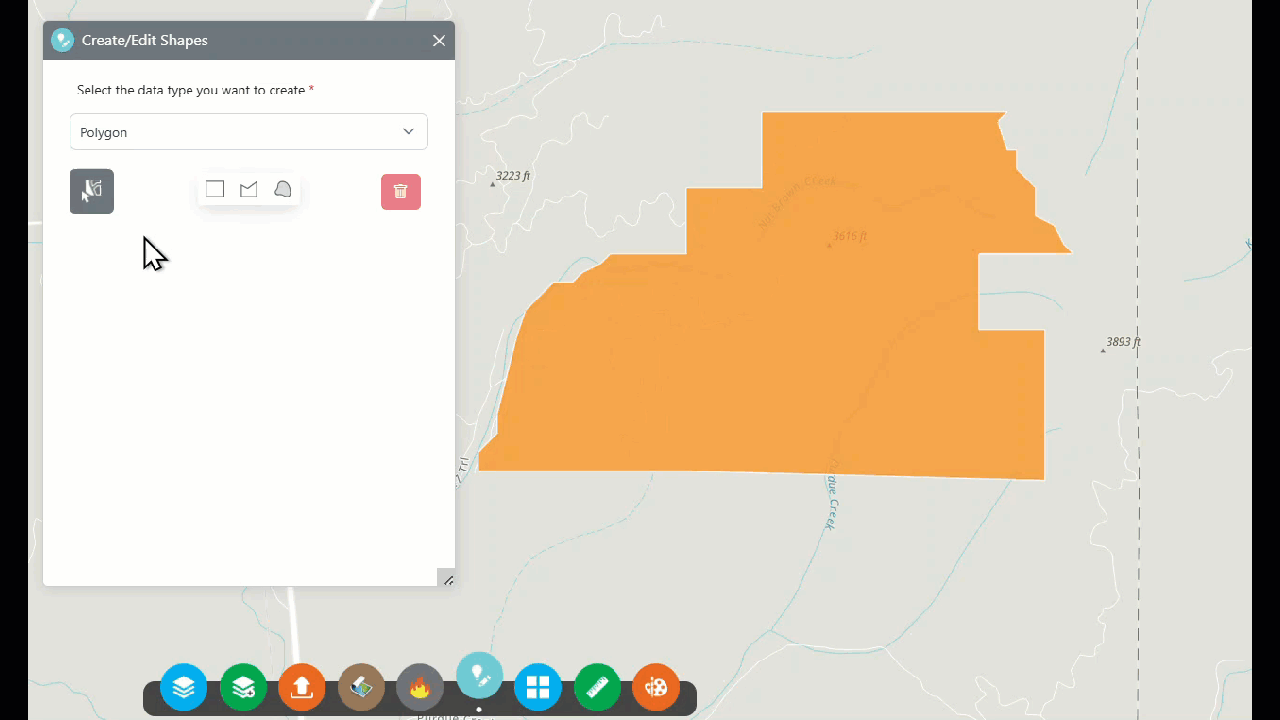Open the blue layers stack tool
The image size is (1280, 720).
pyautogui.click(x=184, y=687)
